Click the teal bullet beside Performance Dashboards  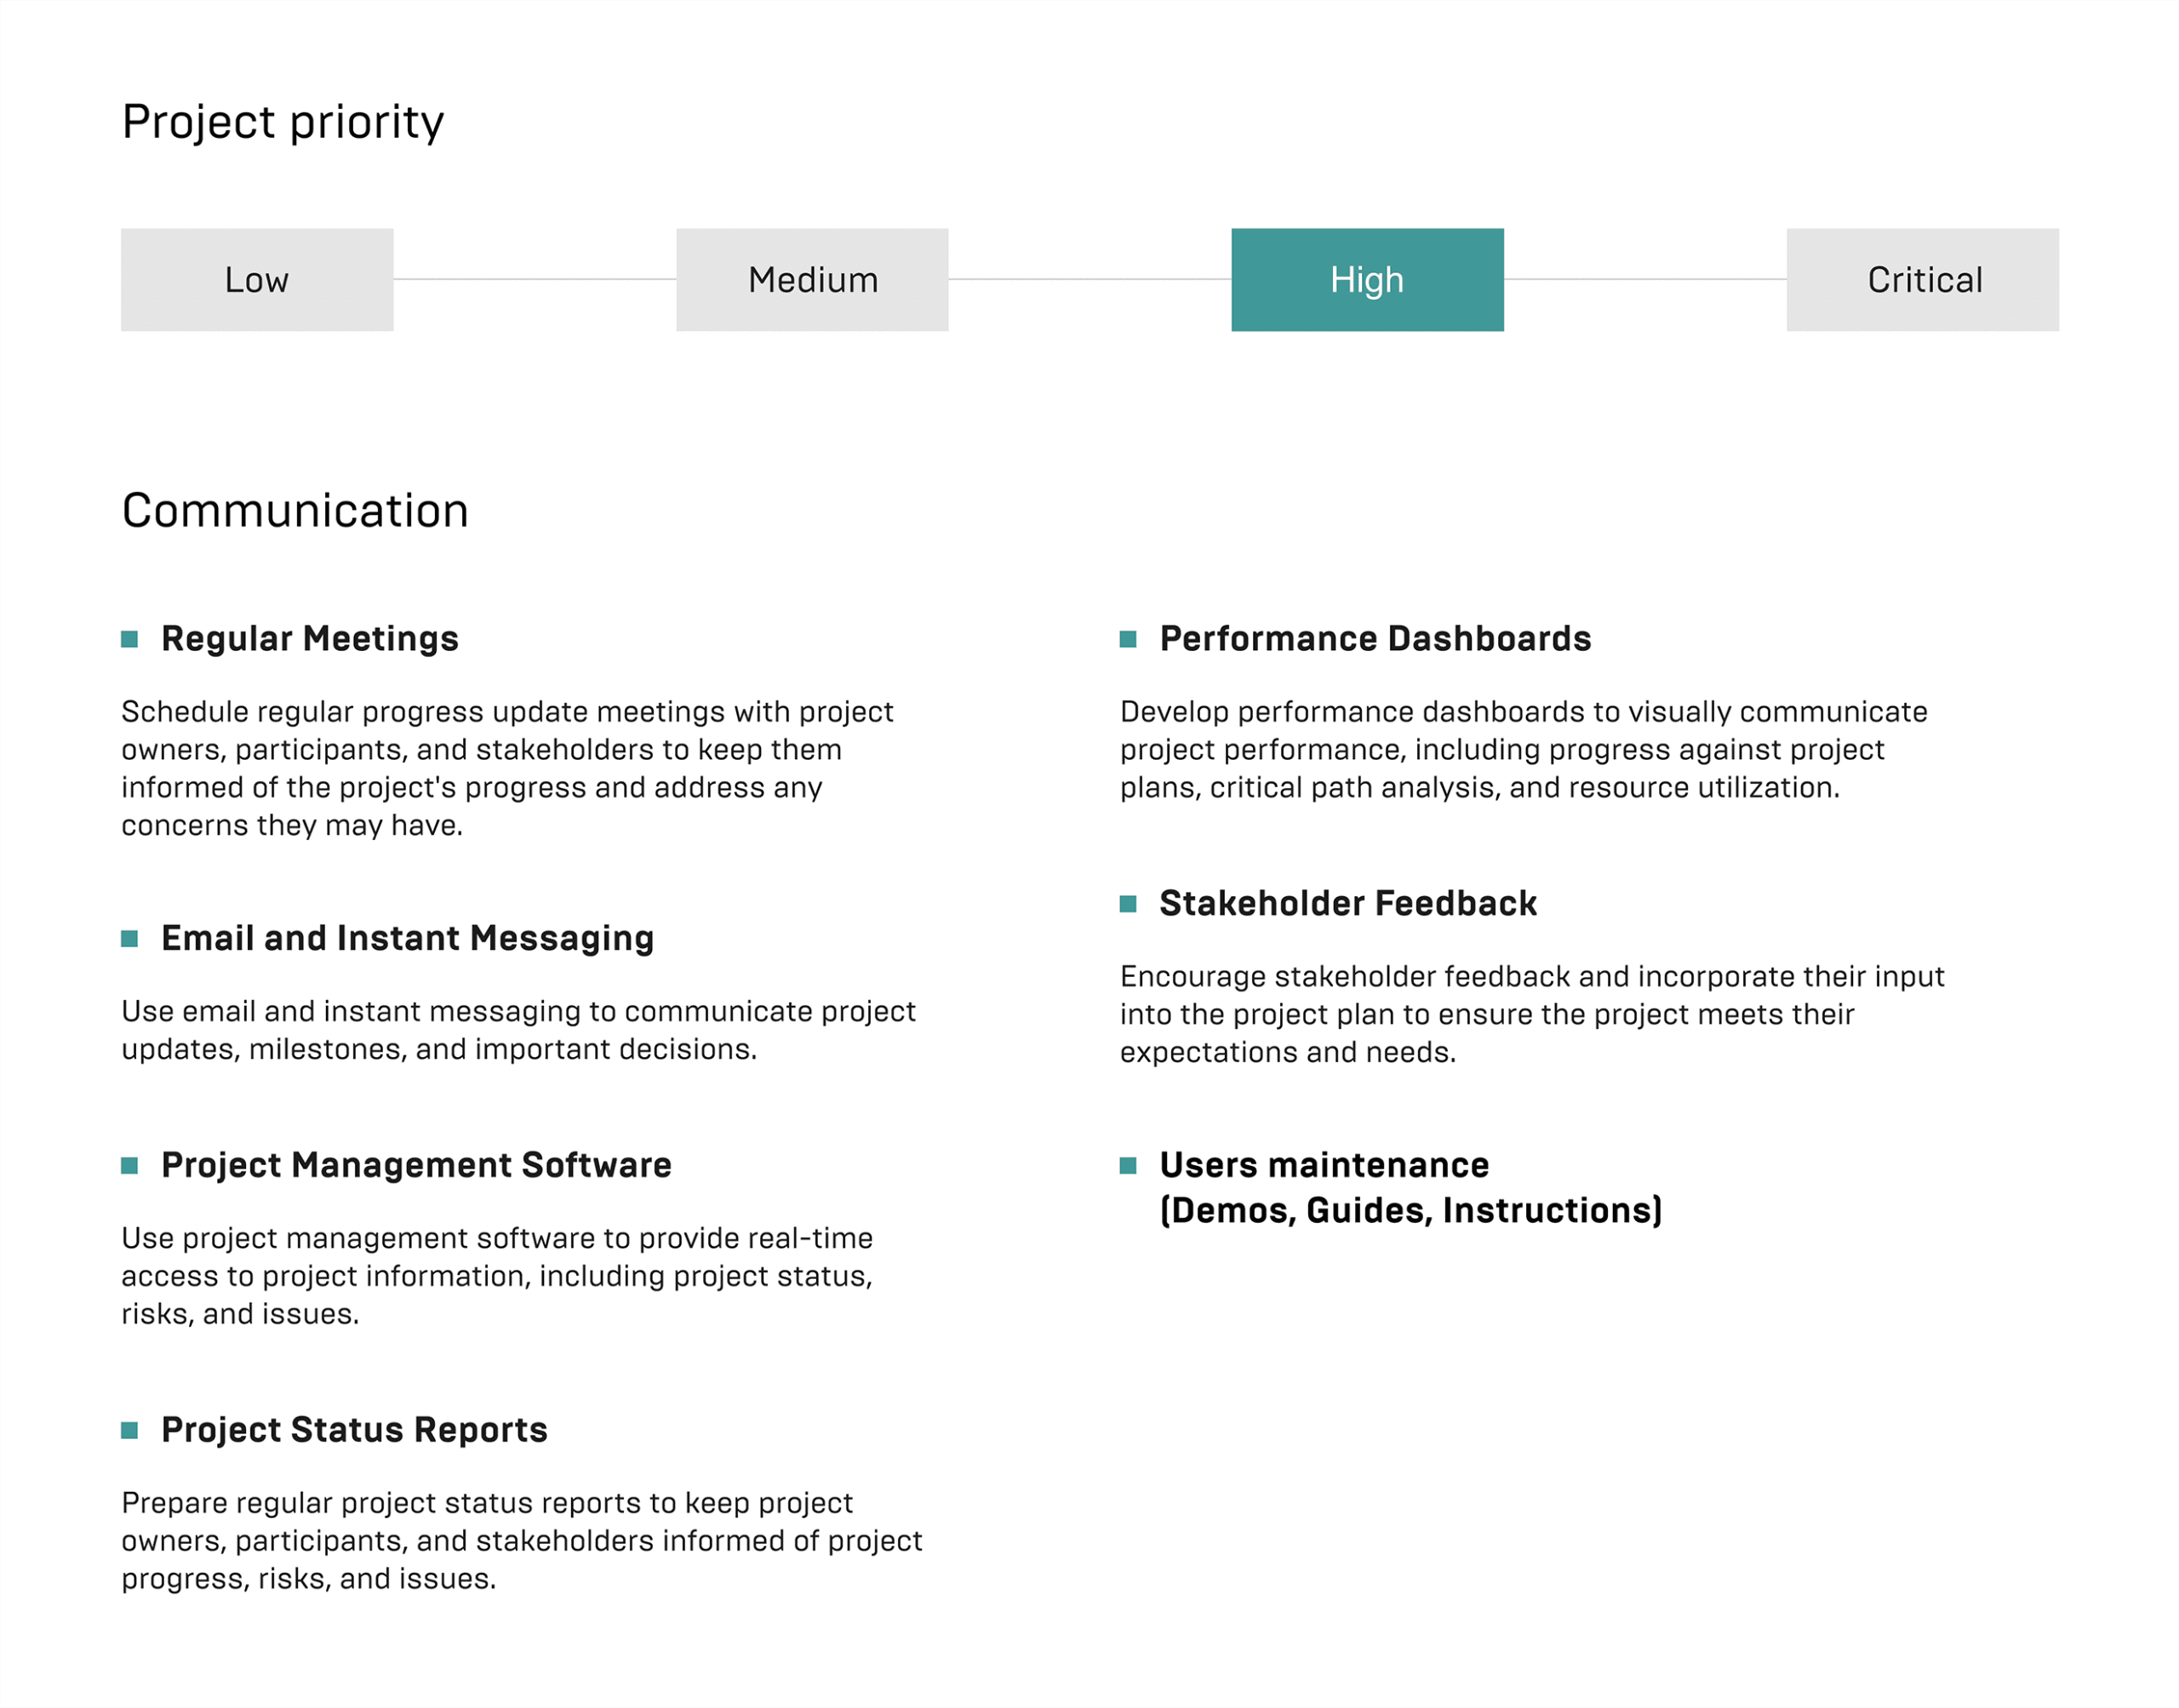tap(1128, 640)
